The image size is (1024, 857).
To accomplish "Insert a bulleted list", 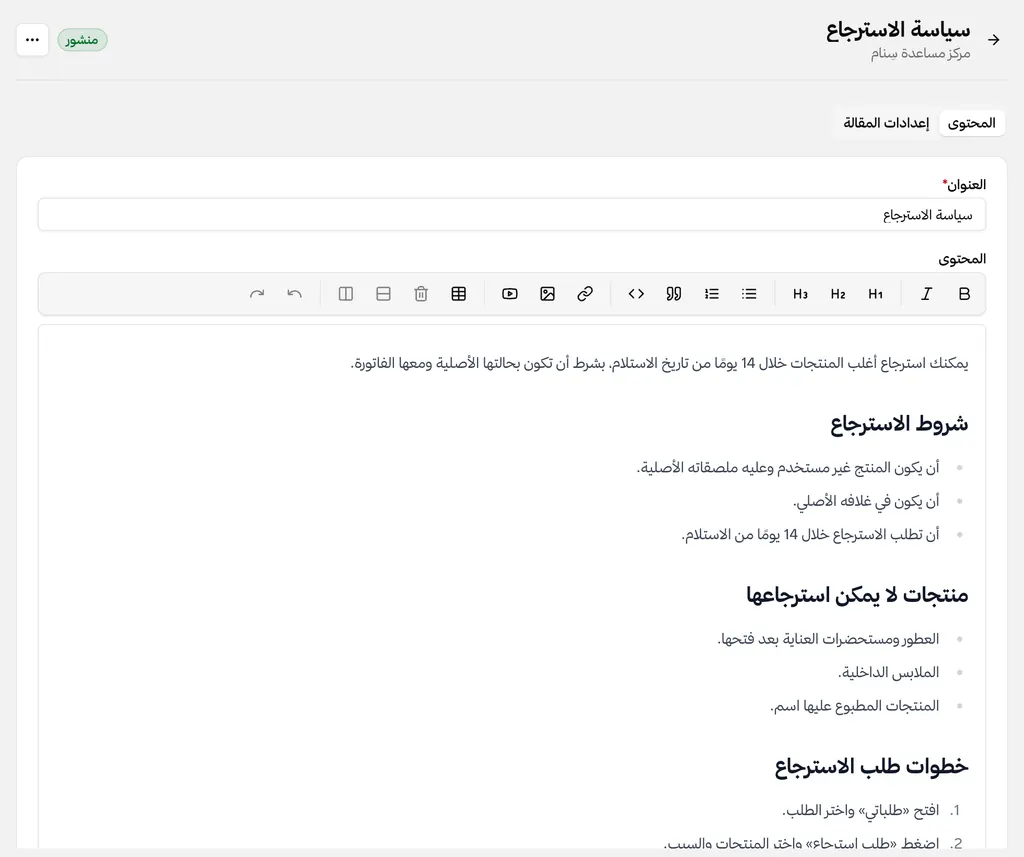I will point(749,294).
